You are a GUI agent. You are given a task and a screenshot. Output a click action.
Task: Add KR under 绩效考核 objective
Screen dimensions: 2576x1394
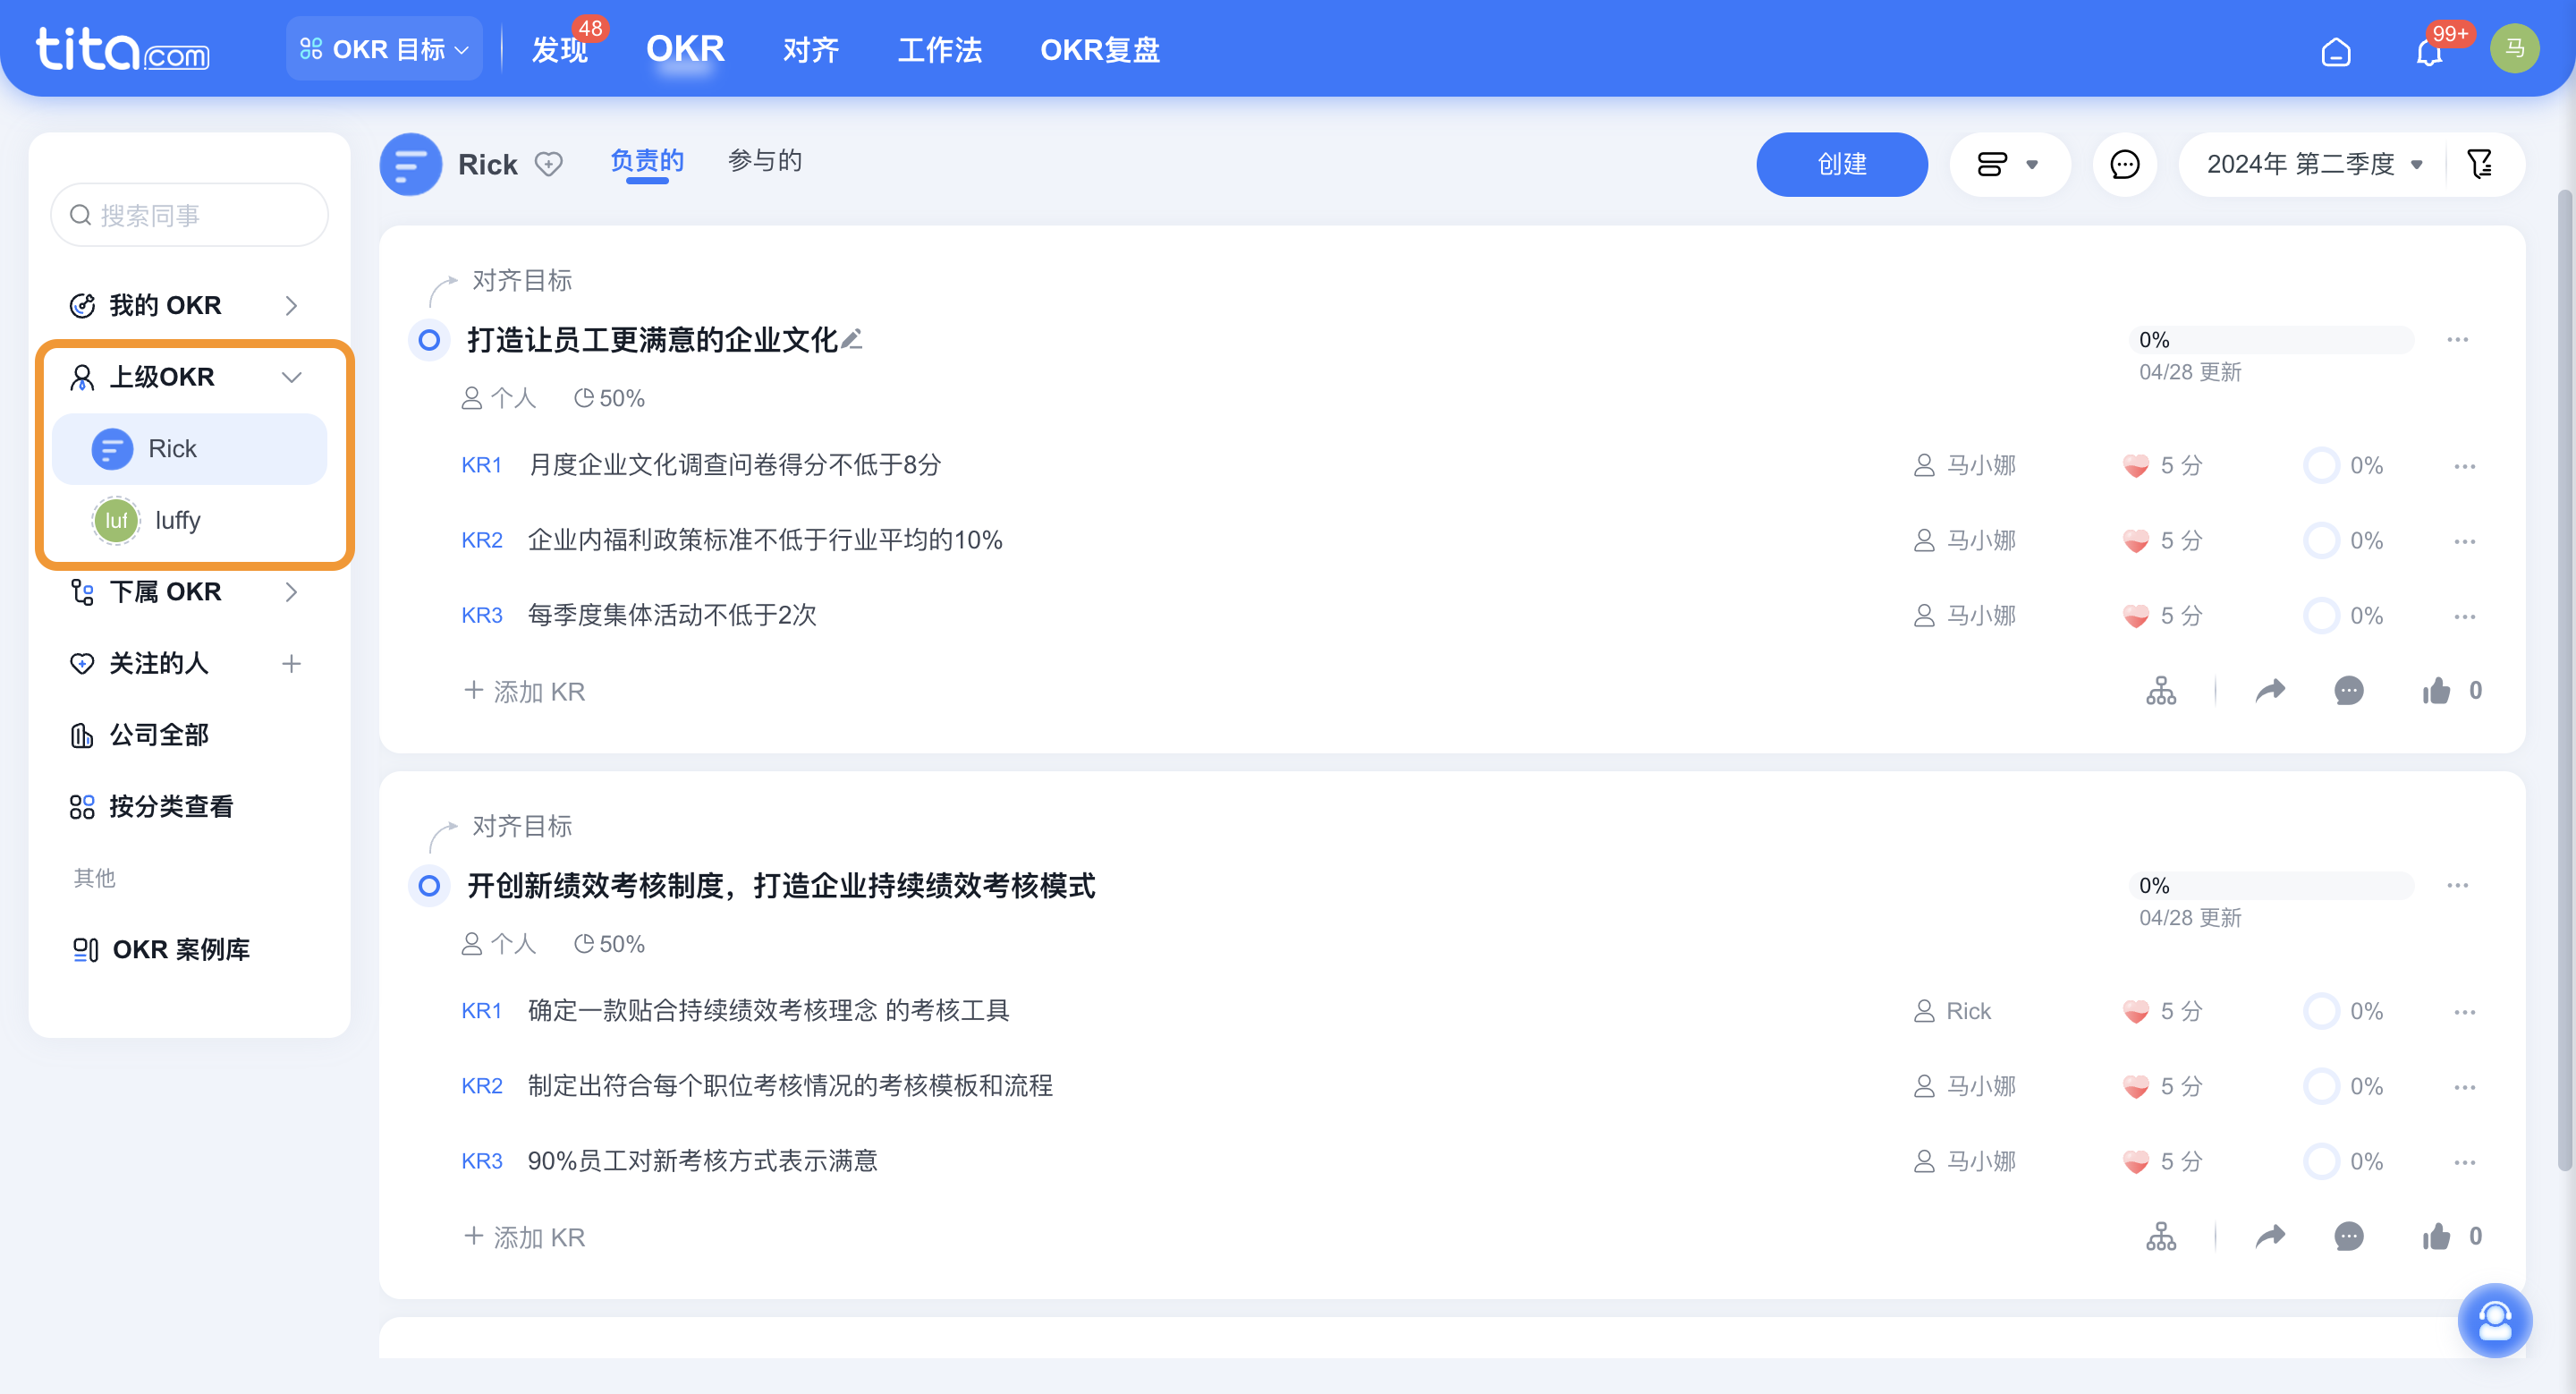coord(524,1237)
